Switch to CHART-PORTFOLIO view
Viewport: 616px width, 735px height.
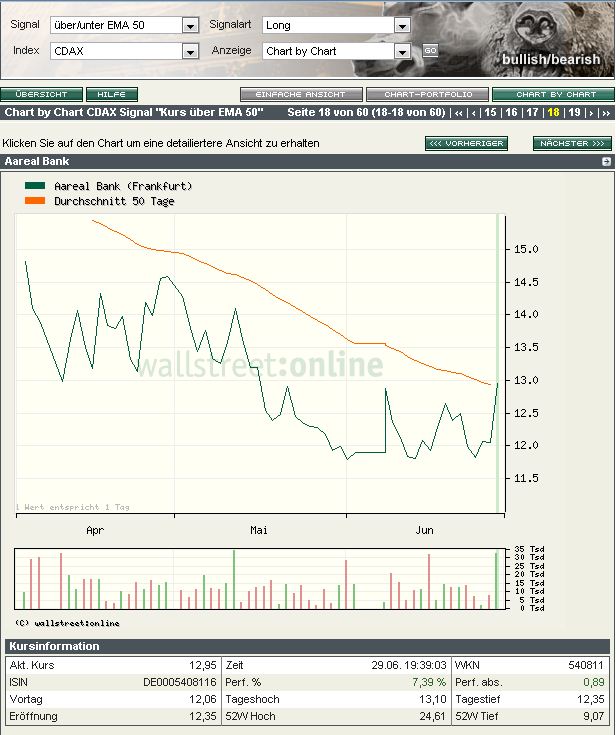coord(428,94)
